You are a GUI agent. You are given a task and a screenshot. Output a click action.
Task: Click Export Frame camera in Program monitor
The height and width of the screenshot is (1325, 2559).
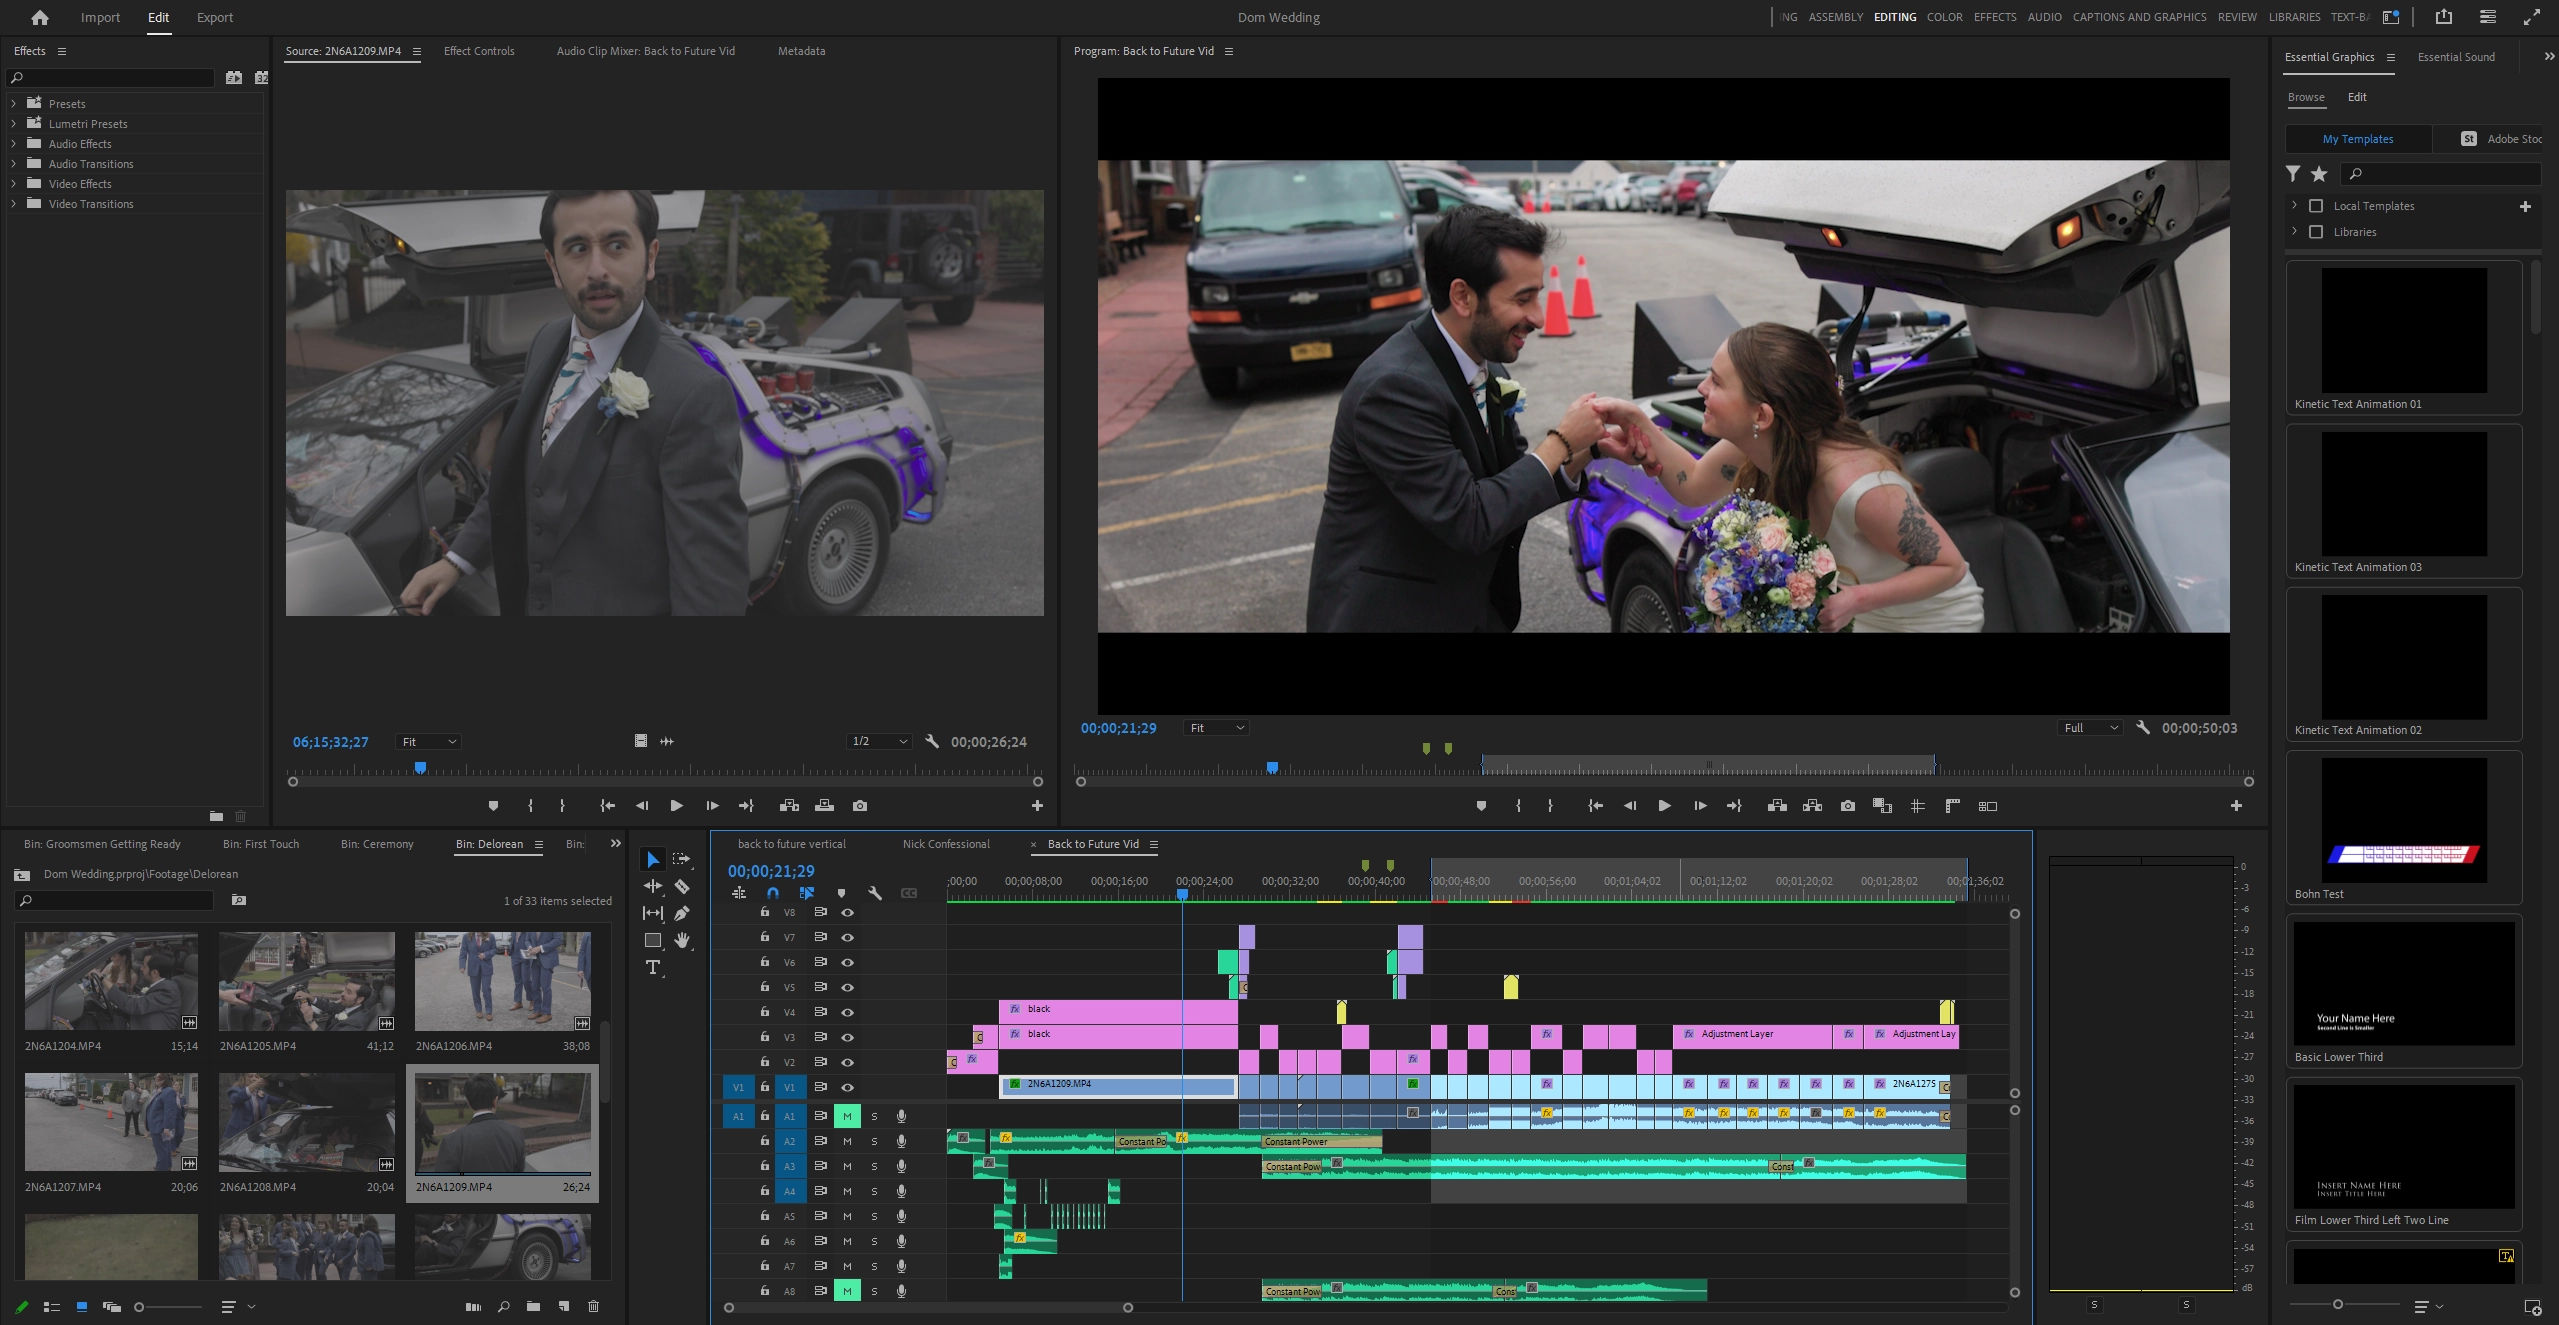point(1847,806)
